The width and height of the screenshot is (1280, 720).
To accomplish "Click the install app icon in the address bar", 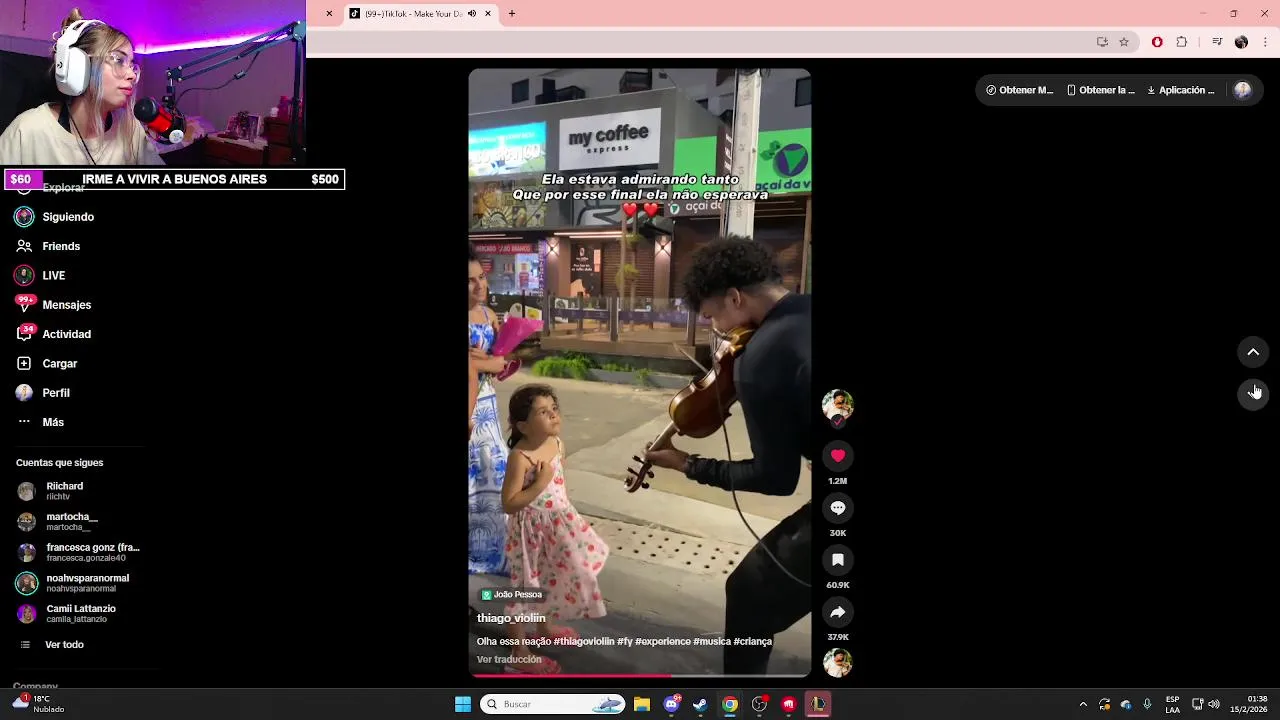I will click(x=1102, y=42).
